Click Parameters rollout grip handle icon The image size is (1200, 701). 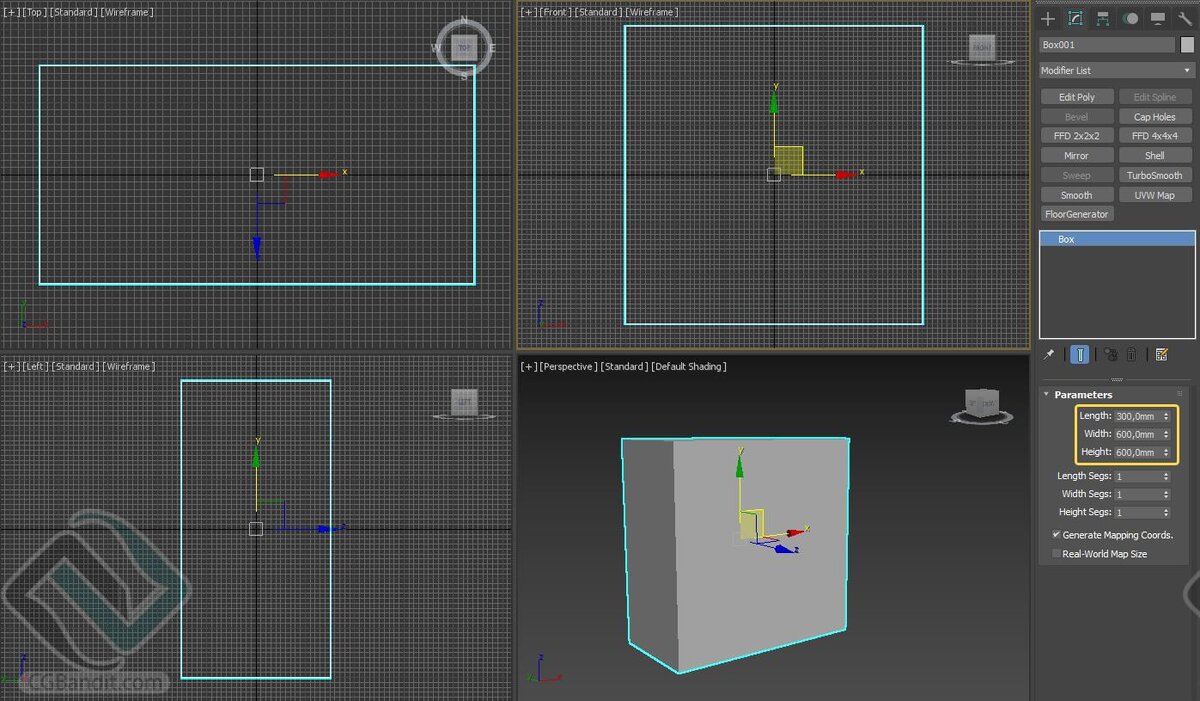pos(1180,394)
